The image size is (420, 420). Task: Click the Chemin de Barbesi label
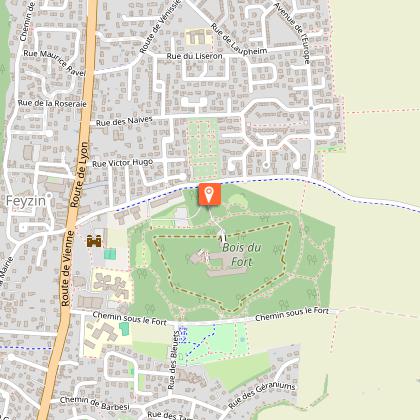[94, 403]
